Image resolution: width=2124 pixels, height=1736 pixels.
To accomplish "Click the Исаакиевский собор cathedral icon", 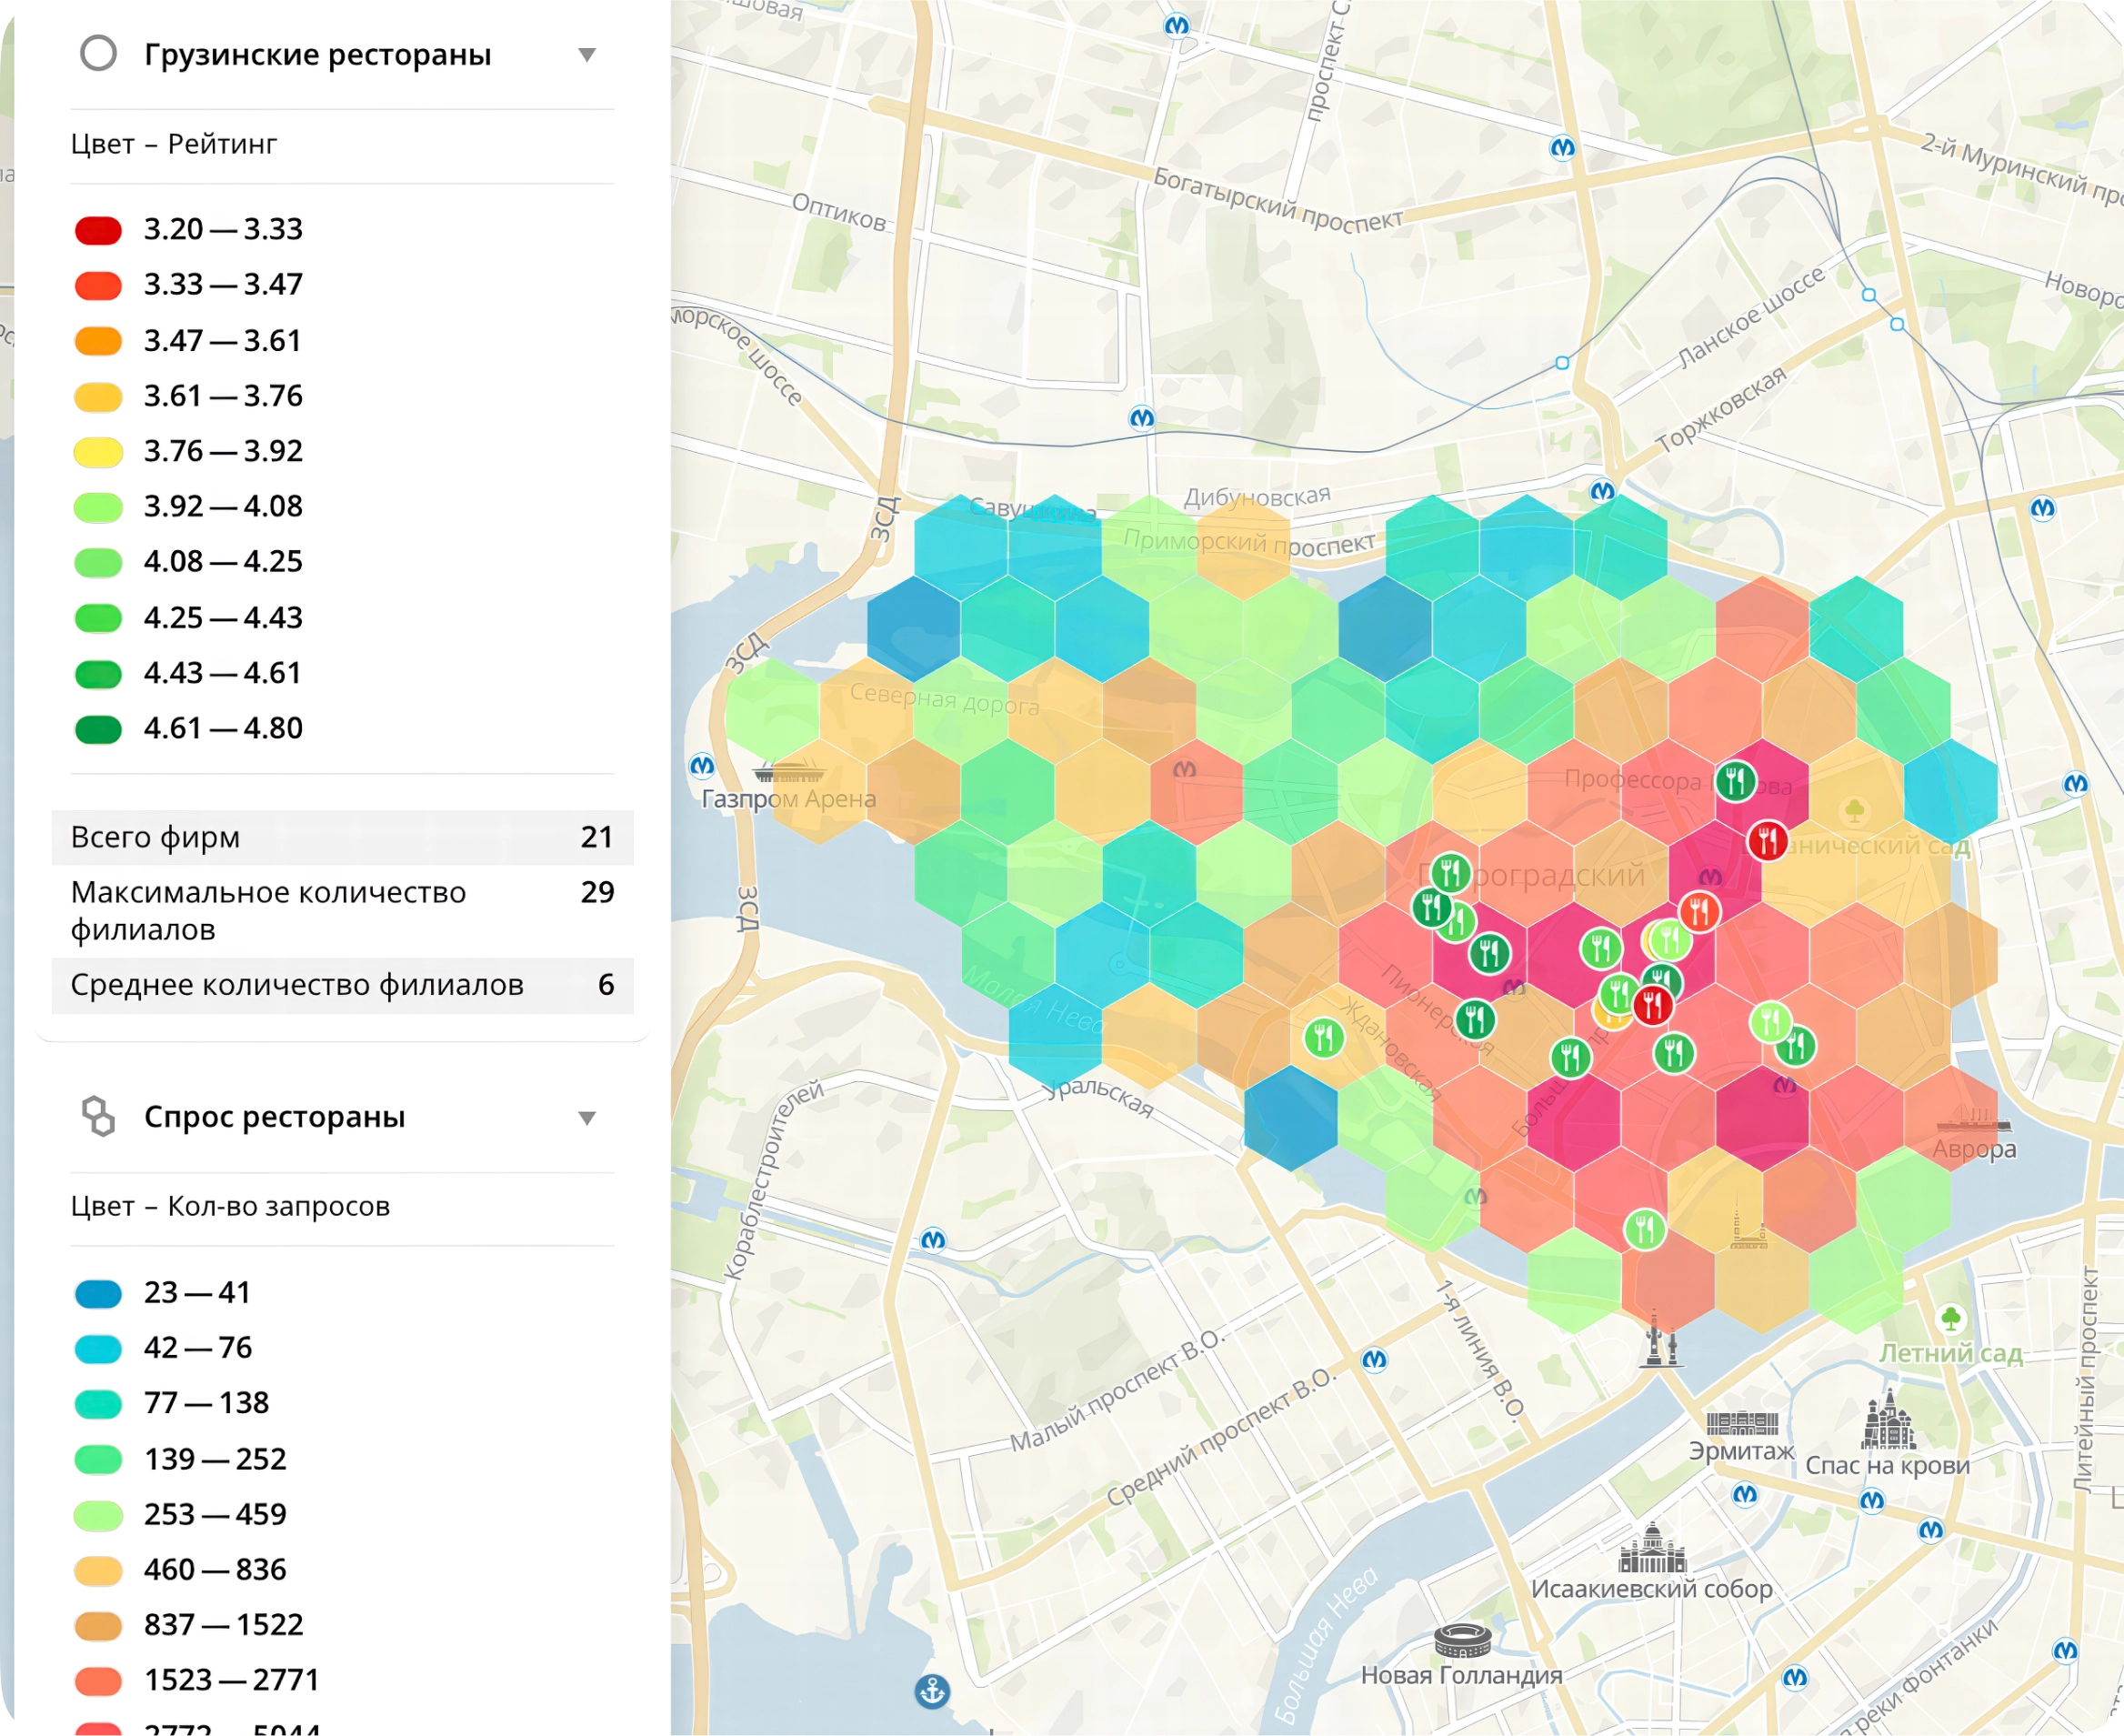I will pos(1652,1547).
